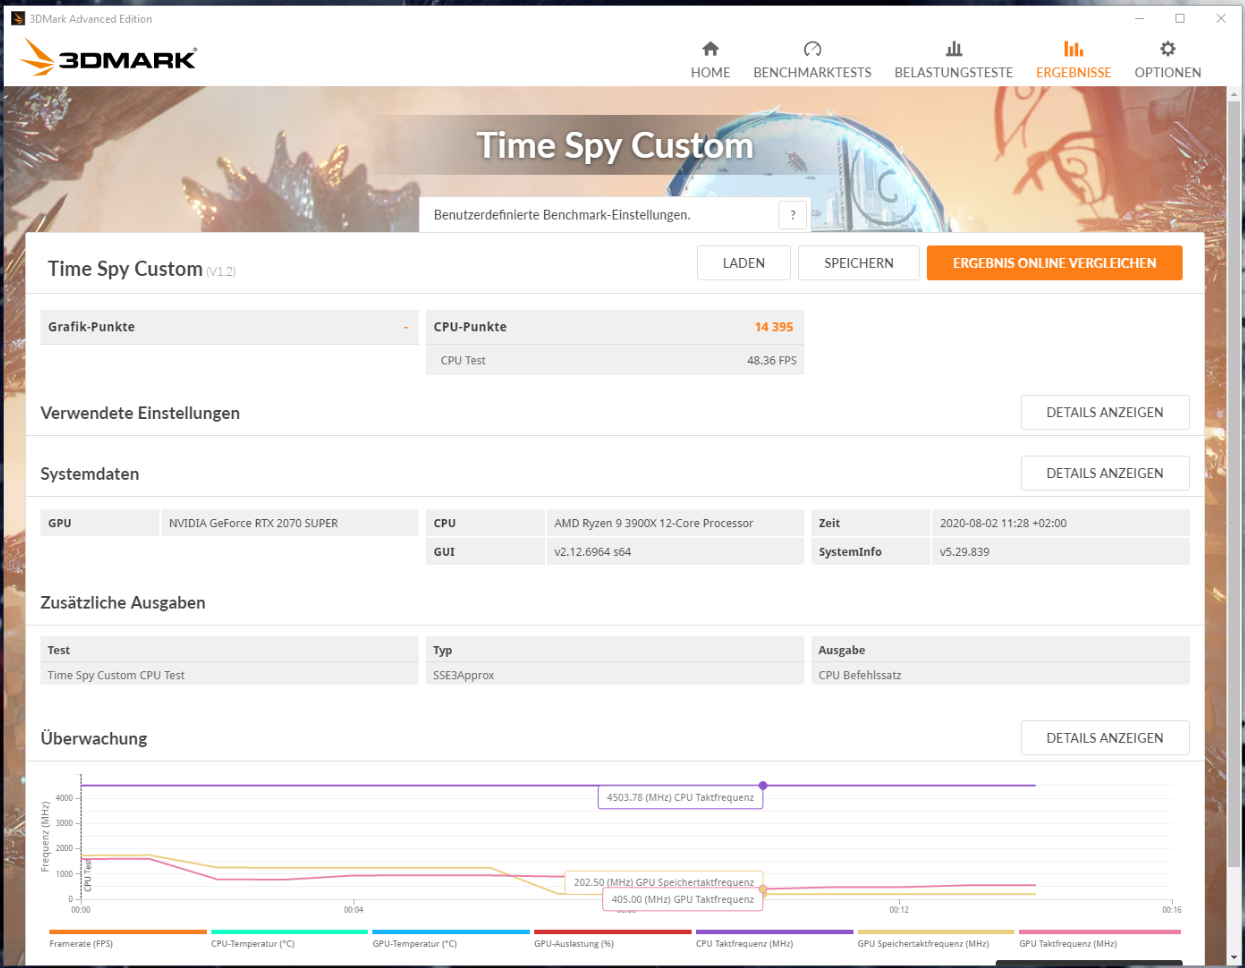Screen dimensions: 1245x968
Task: Open OPTIONEN menu label
Action: tap(1168, 73)
